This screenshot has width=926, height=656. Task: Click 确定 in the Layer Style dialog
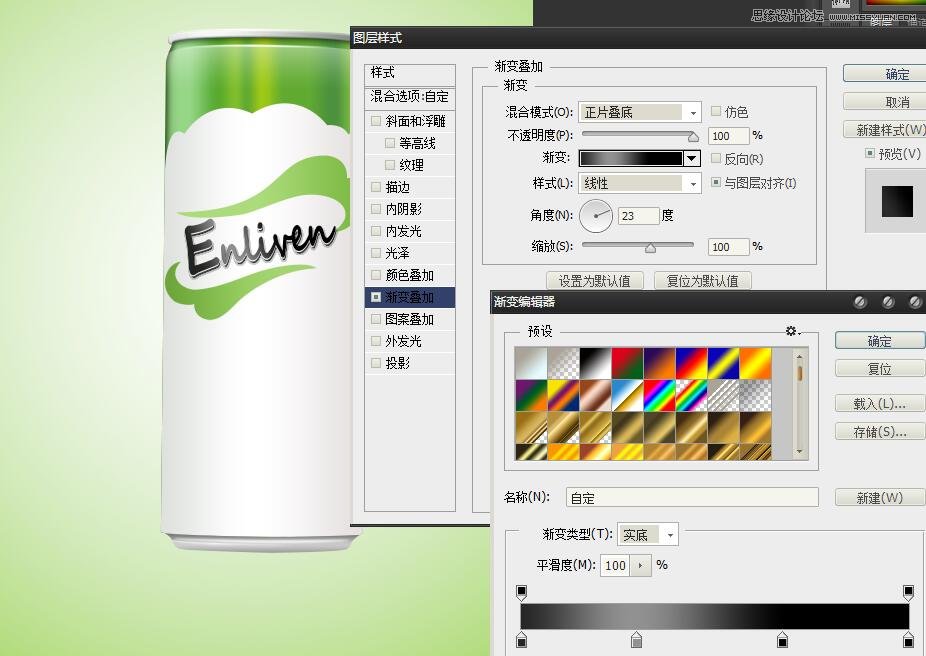click(x=885, y=74)
